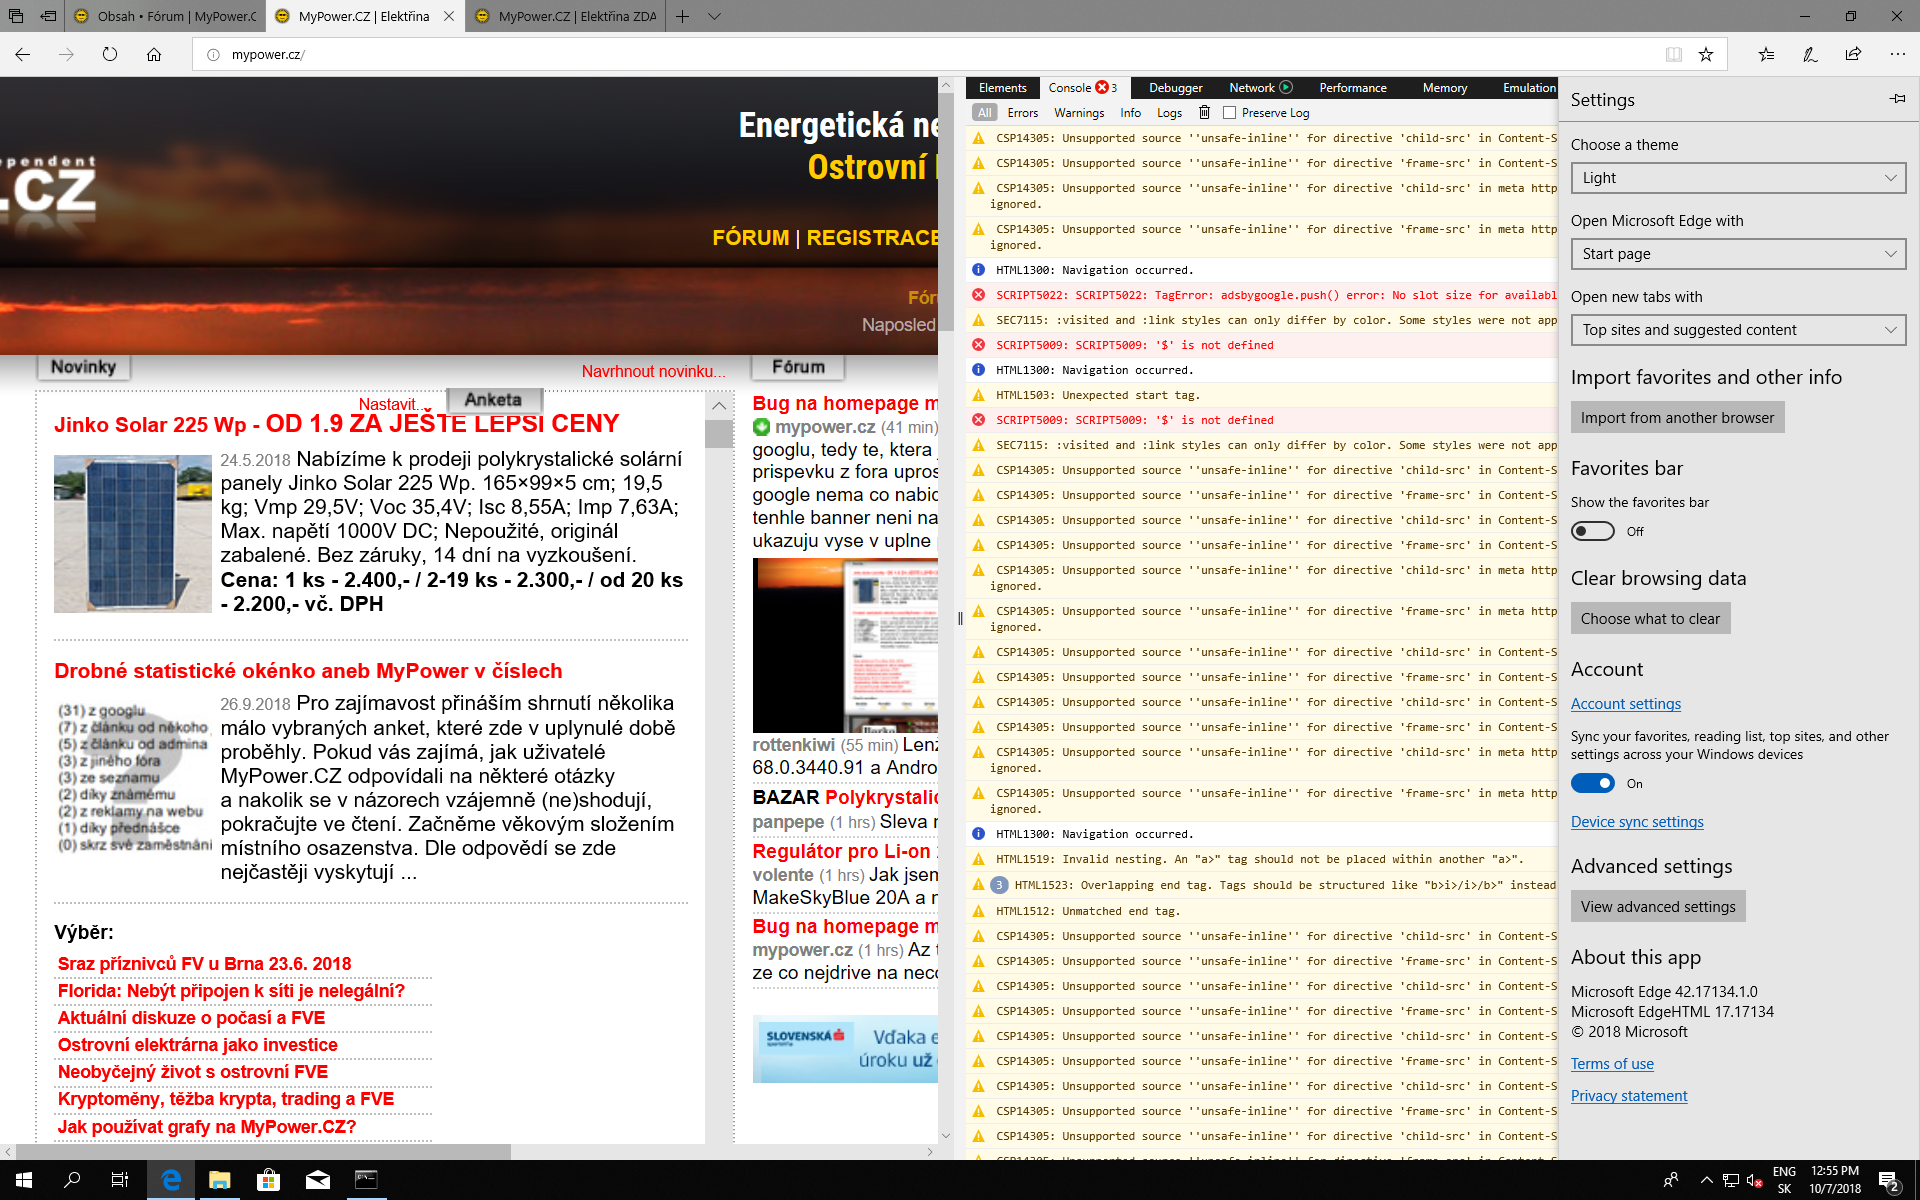Viewport: 1920px width, 1200px height.
Task: Turn off the sync settings toggle
Action: click(x=1592, y=783)
